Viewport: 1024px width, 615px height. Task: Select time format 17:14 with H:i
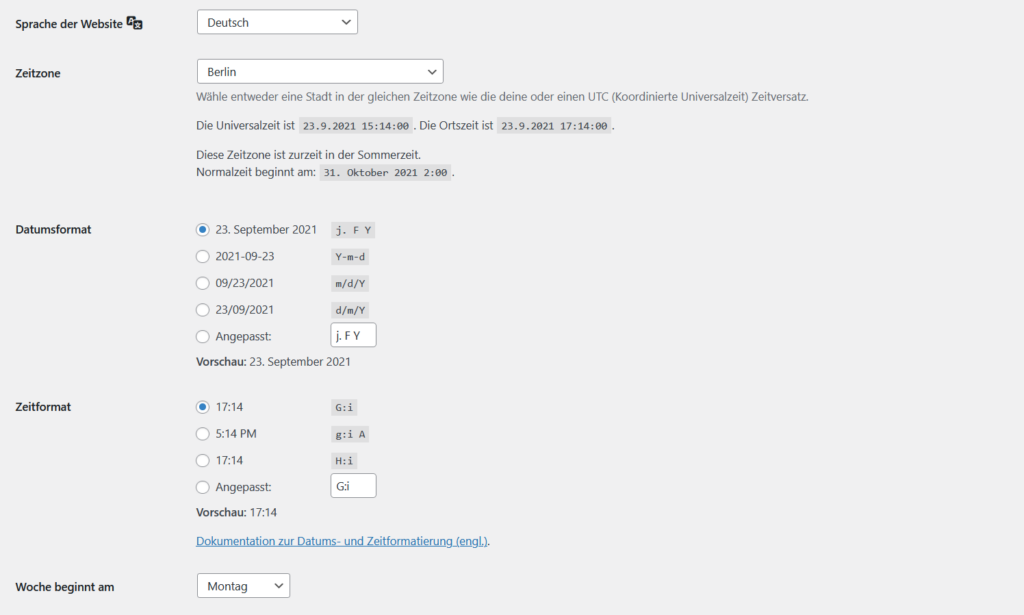click(202, 461)
